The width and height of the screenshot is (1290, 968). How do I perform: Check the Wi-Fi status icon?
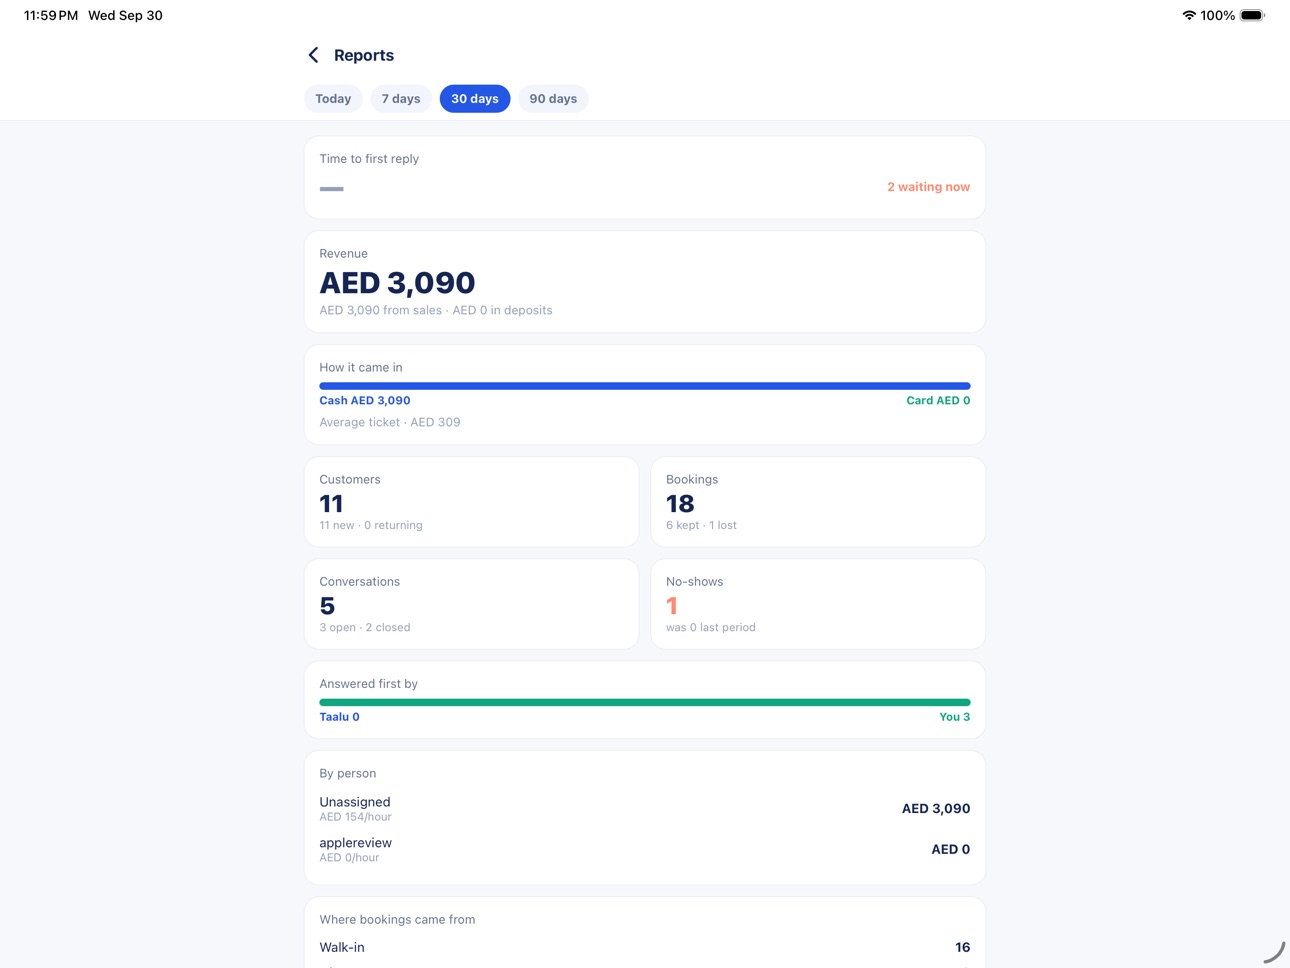click(1189, 15)
